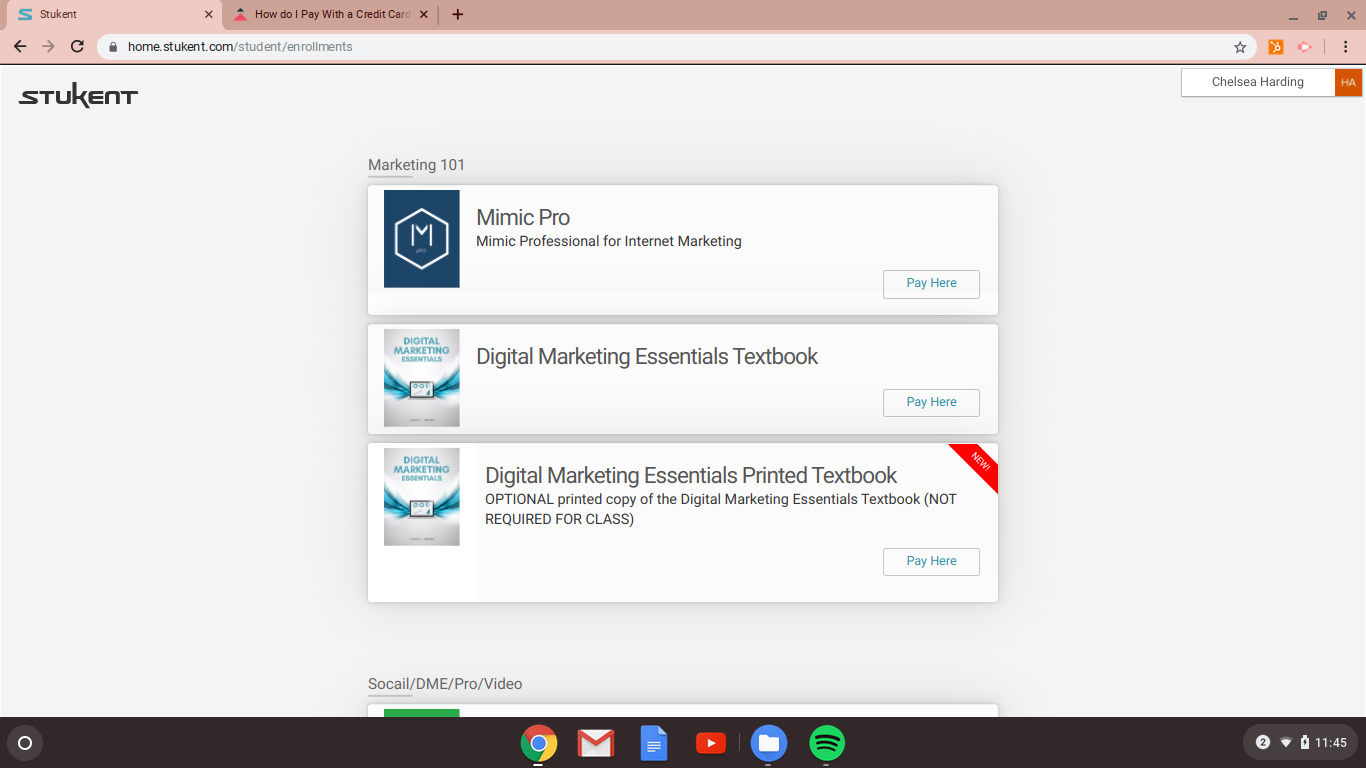Bookmark this page with the star icon
The height and width of the screenshot is (768, 1366).
coord(1240,47)
